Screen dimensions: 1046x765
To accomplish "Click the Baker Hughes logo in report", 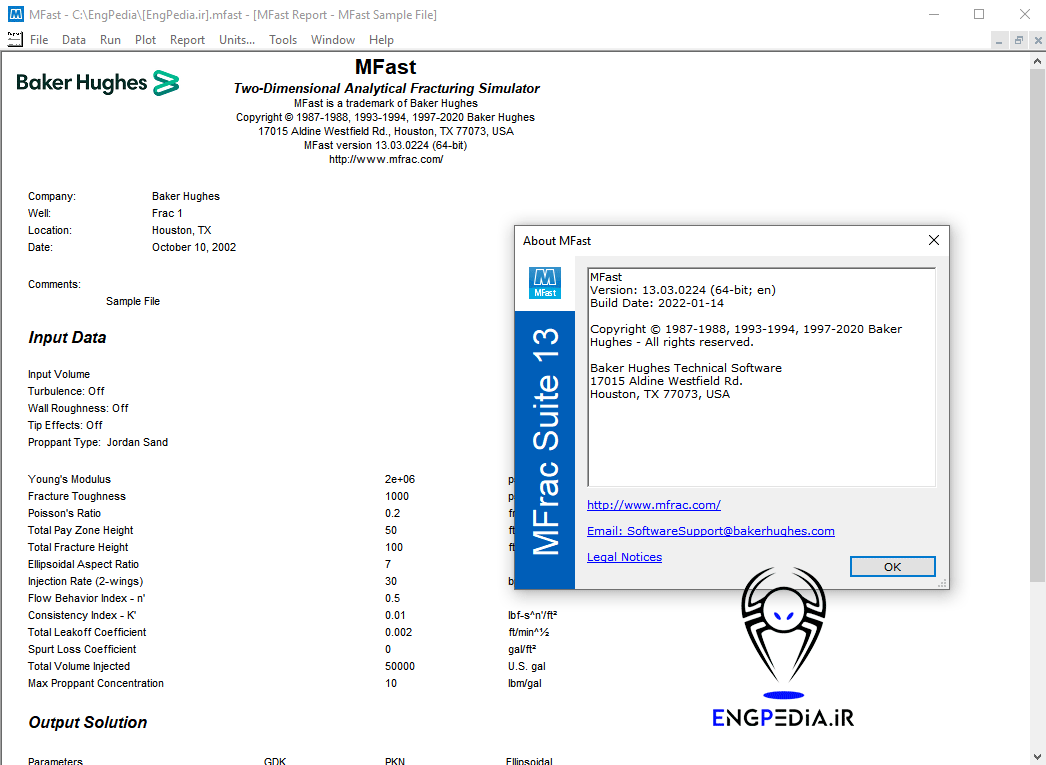I will 97,83.
